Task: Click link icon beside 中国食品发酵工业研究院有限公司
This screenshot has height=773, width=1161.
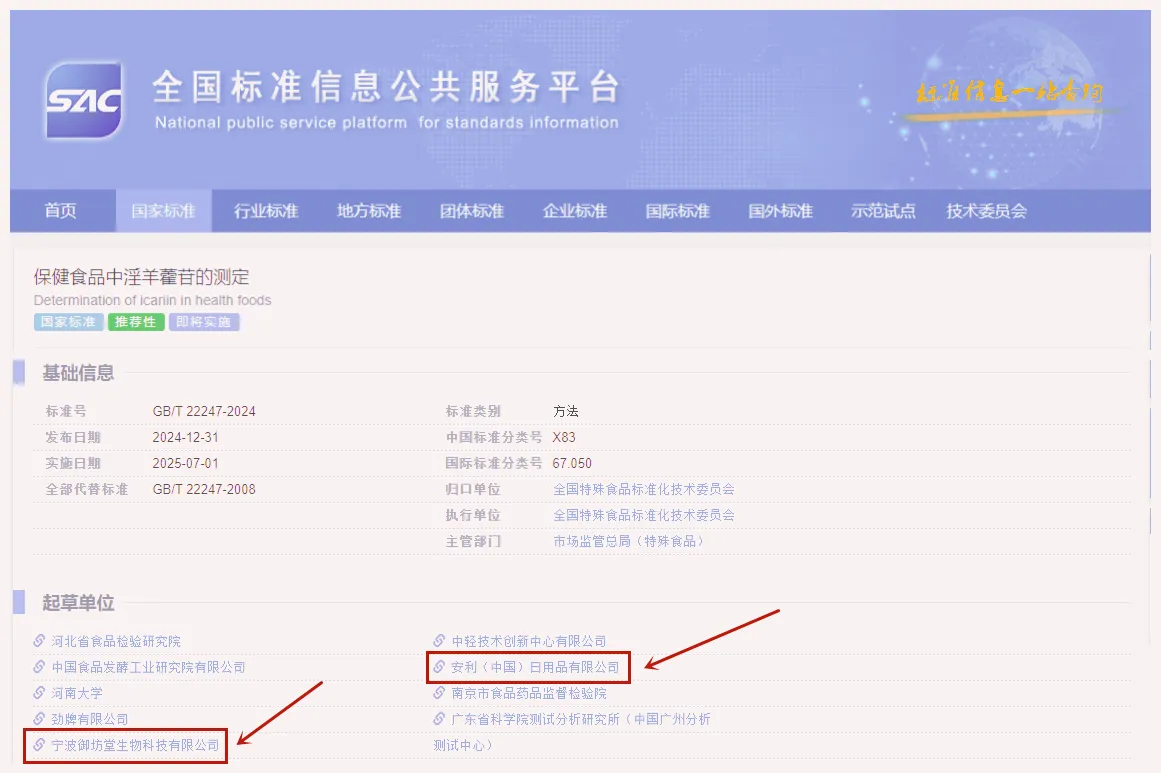Action: click(39, 666)
